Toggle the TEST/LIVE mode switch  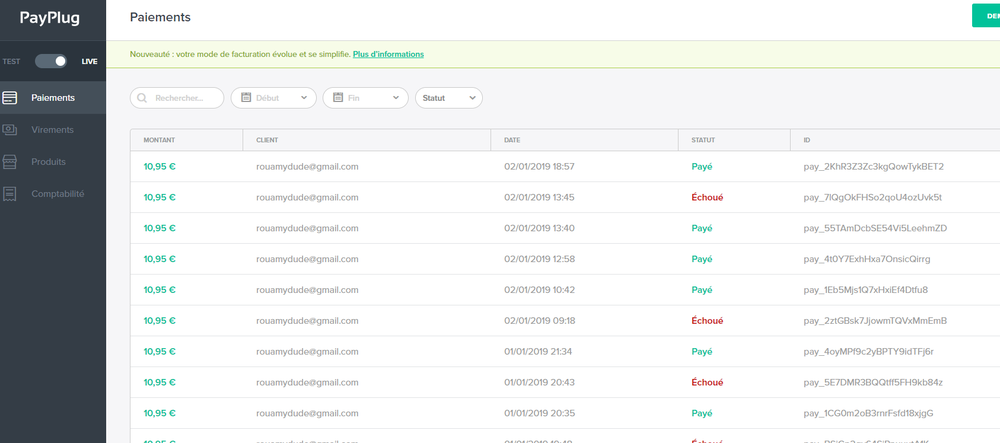point(51,61)
